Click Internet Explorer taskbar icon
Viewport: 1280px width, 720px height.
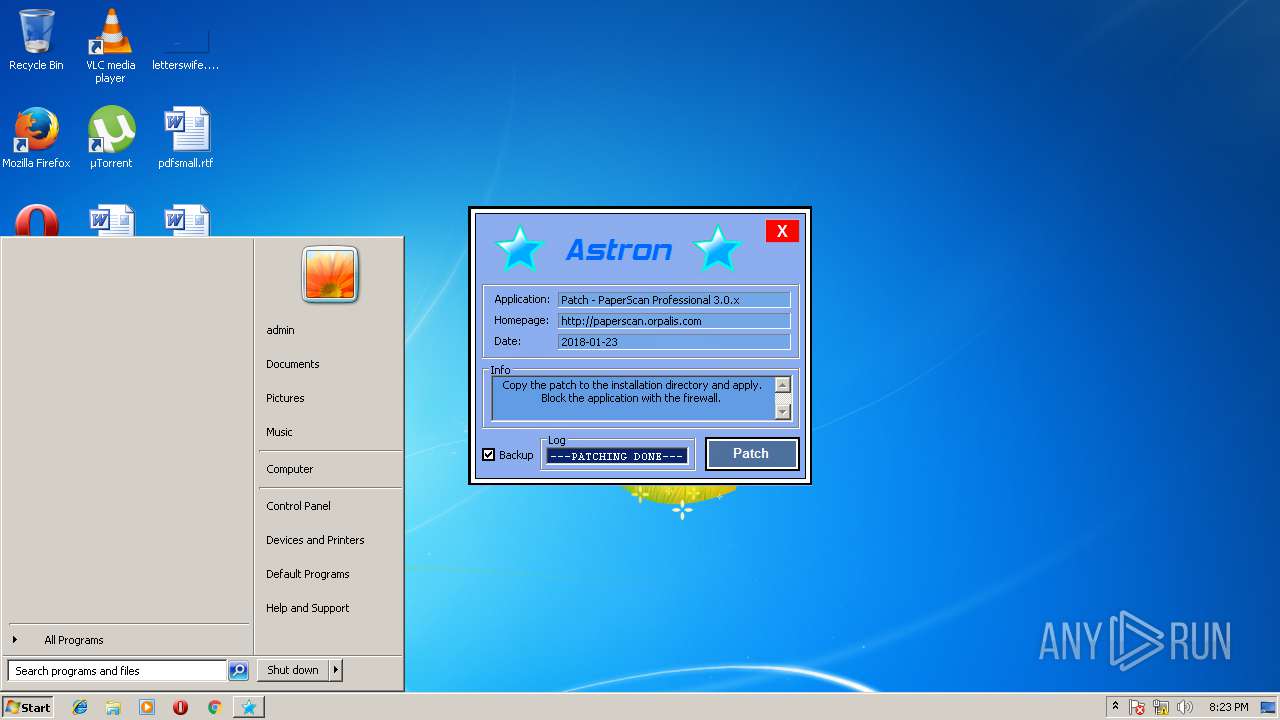coord(80,707)
